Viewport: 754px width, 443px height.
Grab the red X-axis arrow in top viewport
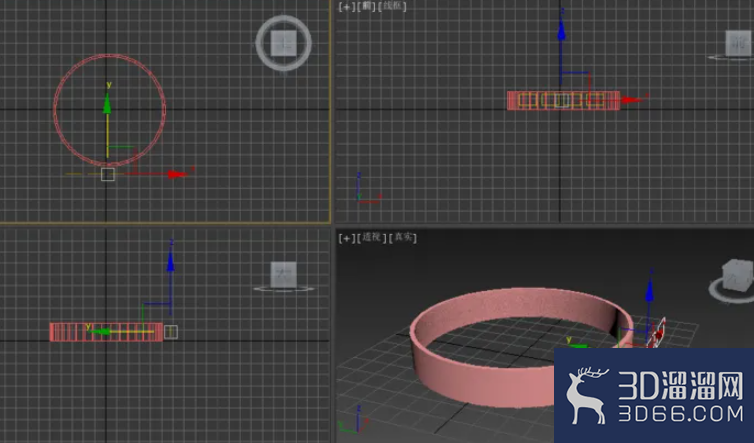coord(177,174)
